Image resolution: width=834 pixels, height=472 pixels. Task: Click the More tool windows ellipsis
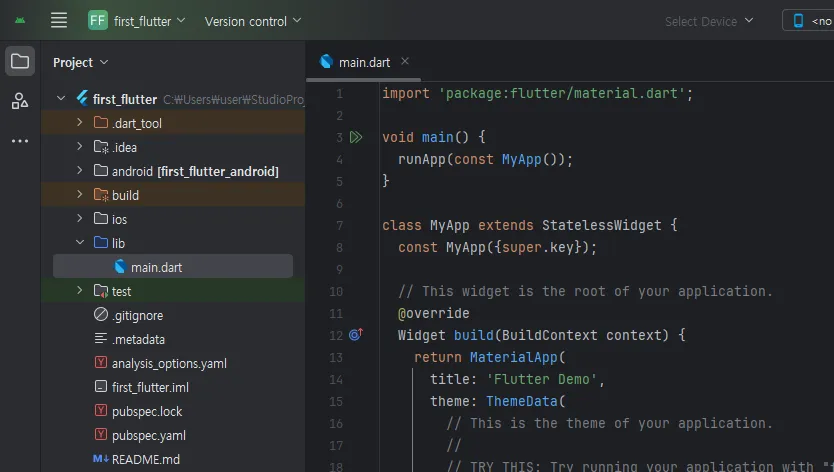pyautogui.click(x=20, y=141)
